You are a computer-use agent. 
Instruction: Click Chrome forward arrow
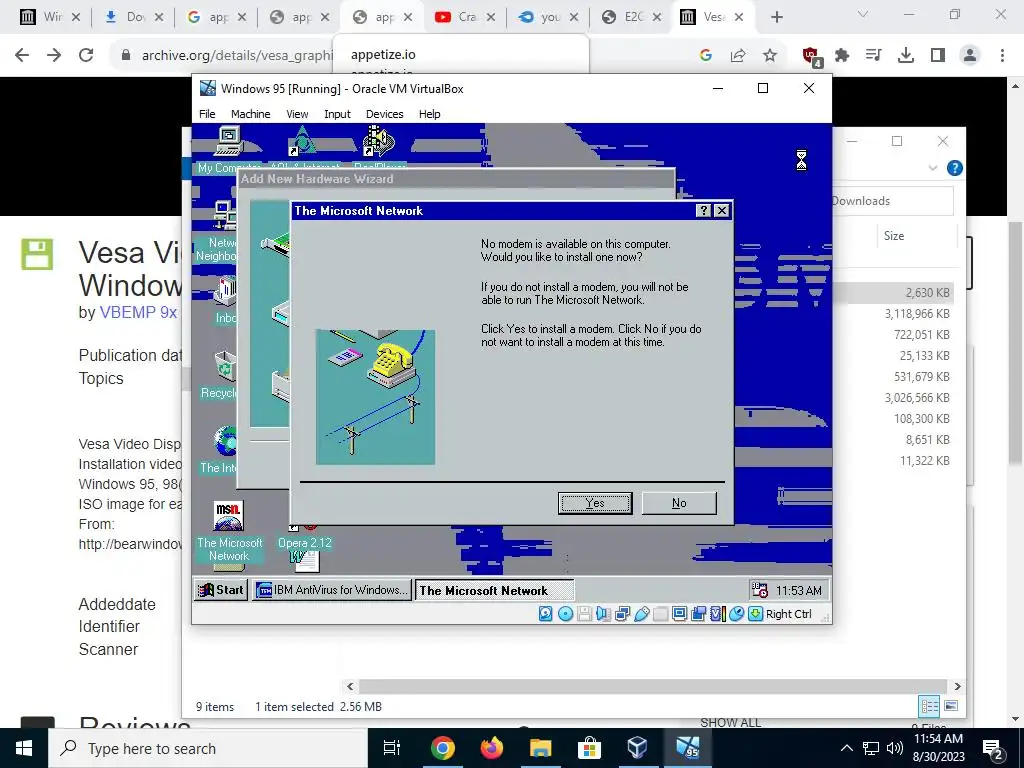click(x=54, y=55)
